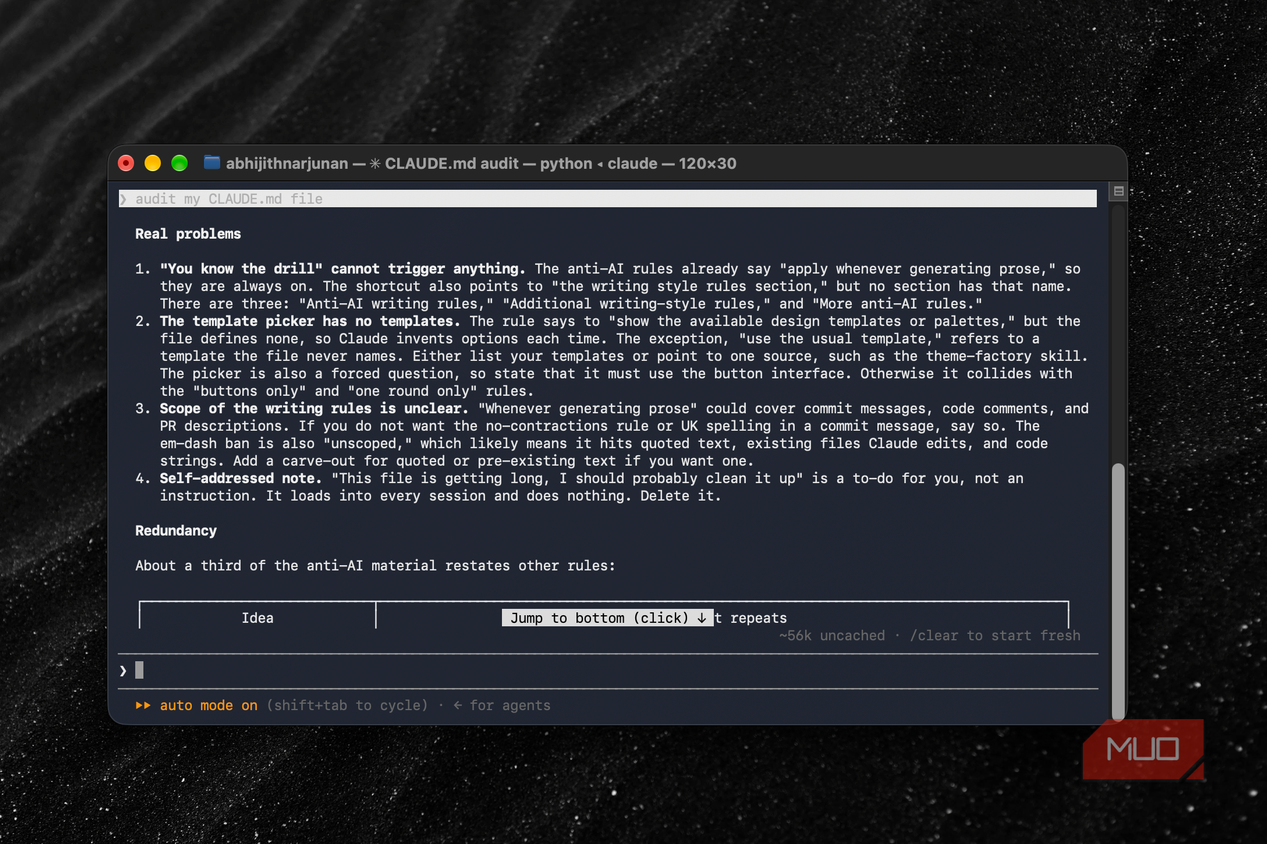Image resolution: width=1267 pixels, height=844 pixels.
Task: Click '(shift+tab to cycle)' hint text
Action: coord(348,705)
